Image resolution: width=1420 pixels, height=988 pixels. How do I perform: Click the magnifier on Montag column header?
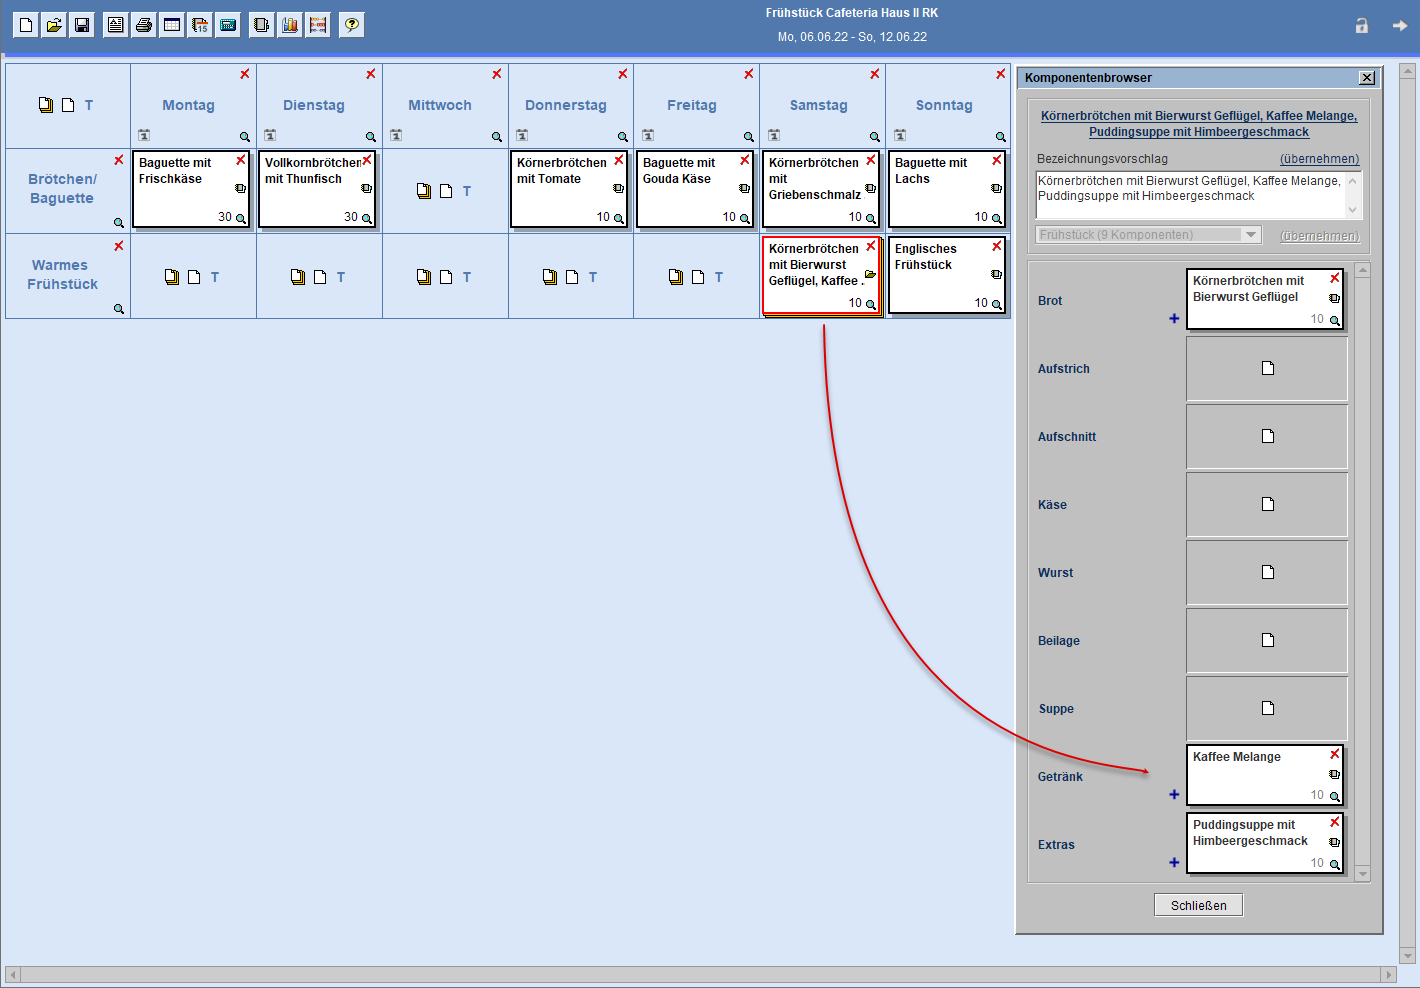point(244,137)
